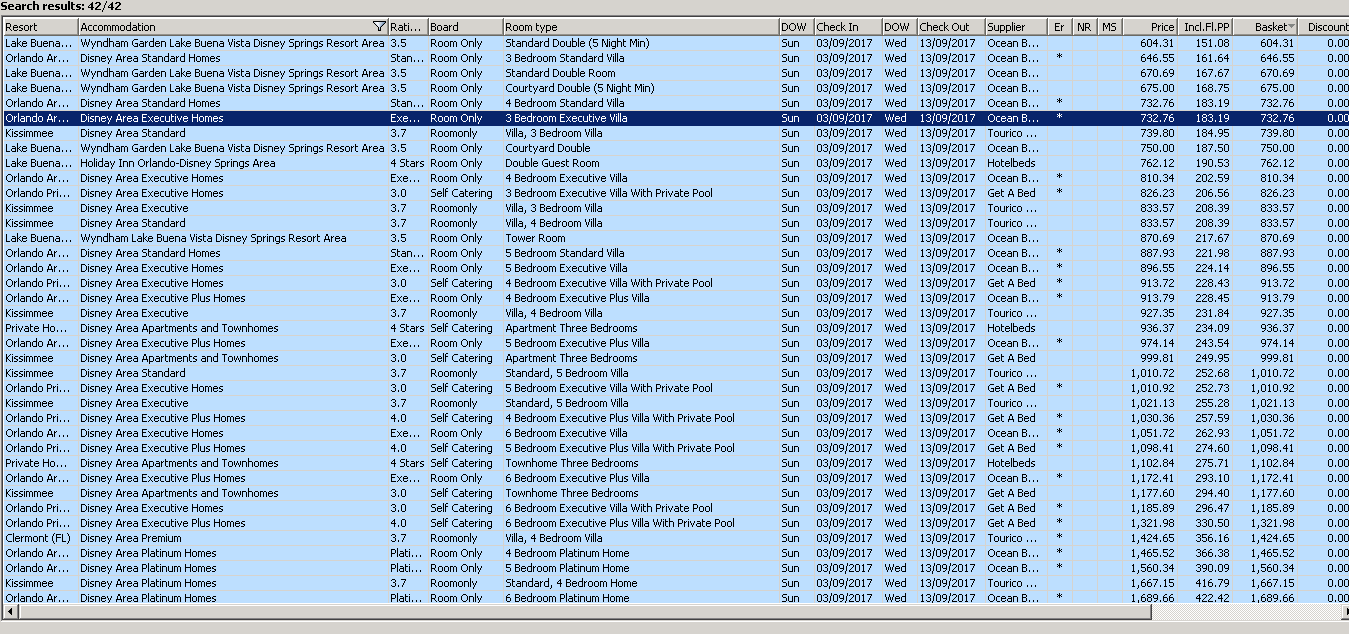Click the Incl.Fl.PP value 184.95
The width and height of the screenshot is (1349, 634).
pos(1214,133)
